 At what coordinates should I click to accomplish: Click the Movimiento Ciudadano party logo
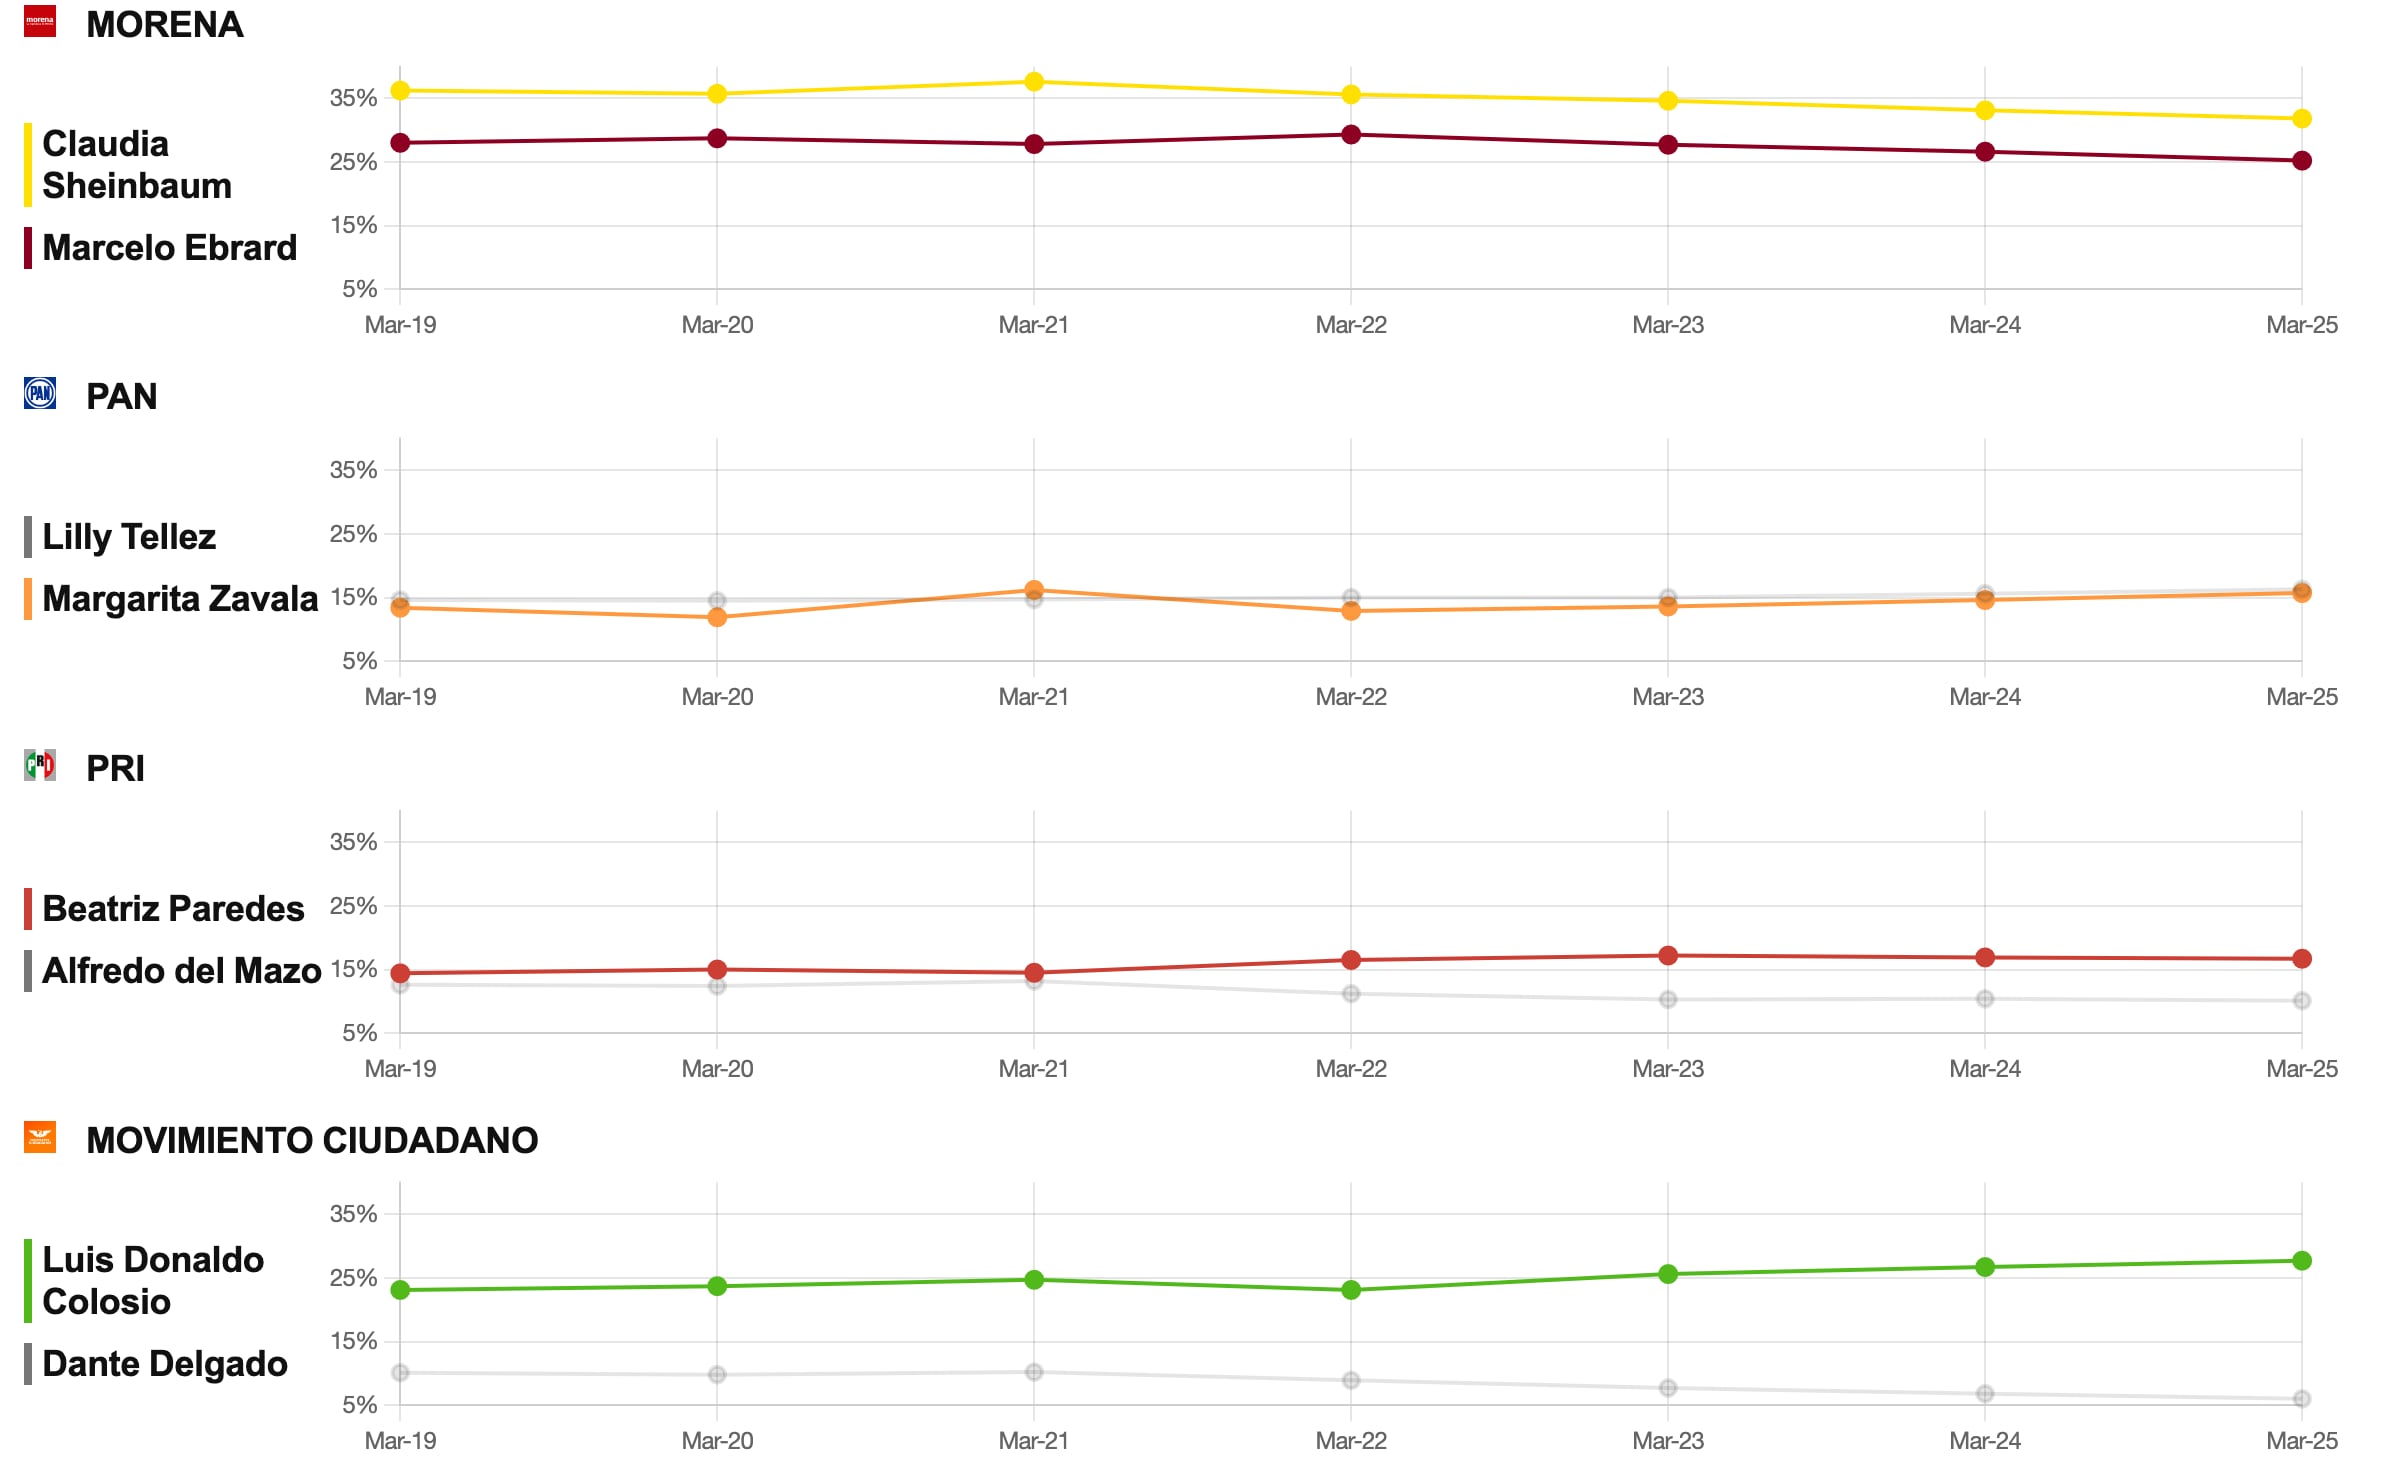pyautogui.click(x=40, y=1137)
